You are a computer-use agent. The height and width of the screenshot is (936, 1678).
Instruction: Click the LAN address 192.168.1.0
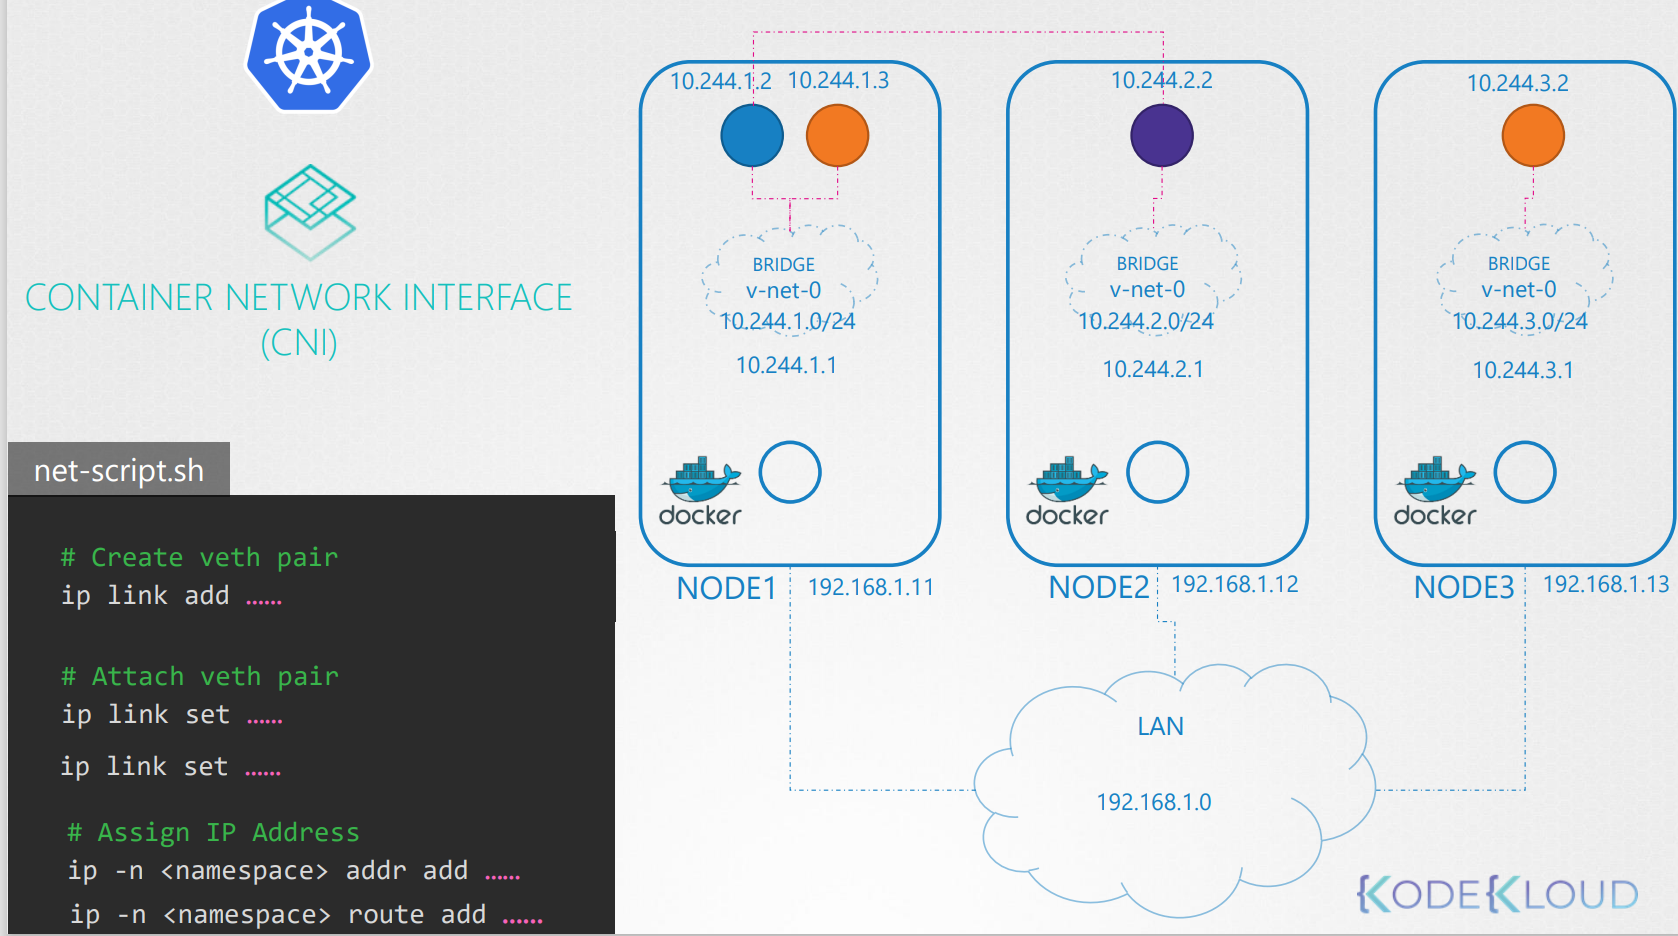[x=1154, y=802]
